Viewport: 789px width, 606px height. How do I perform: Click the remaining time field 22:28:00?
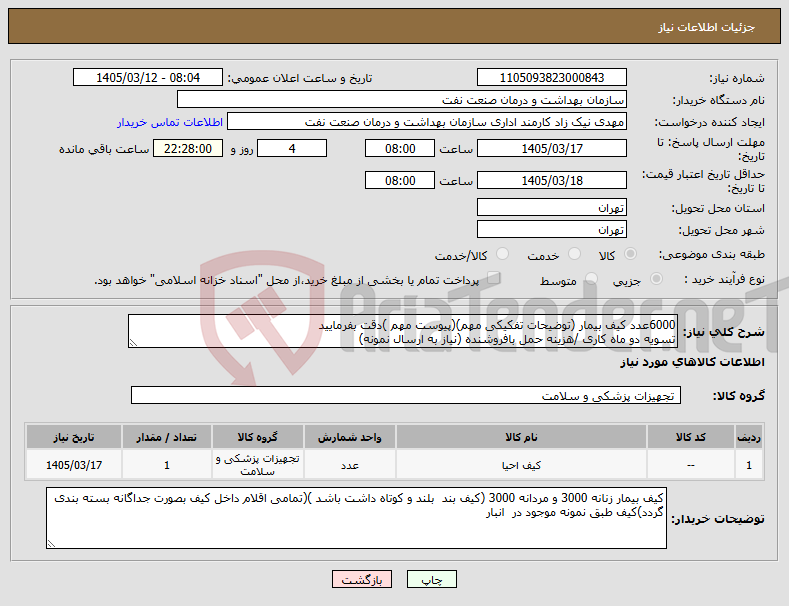[x=188, y=148]
